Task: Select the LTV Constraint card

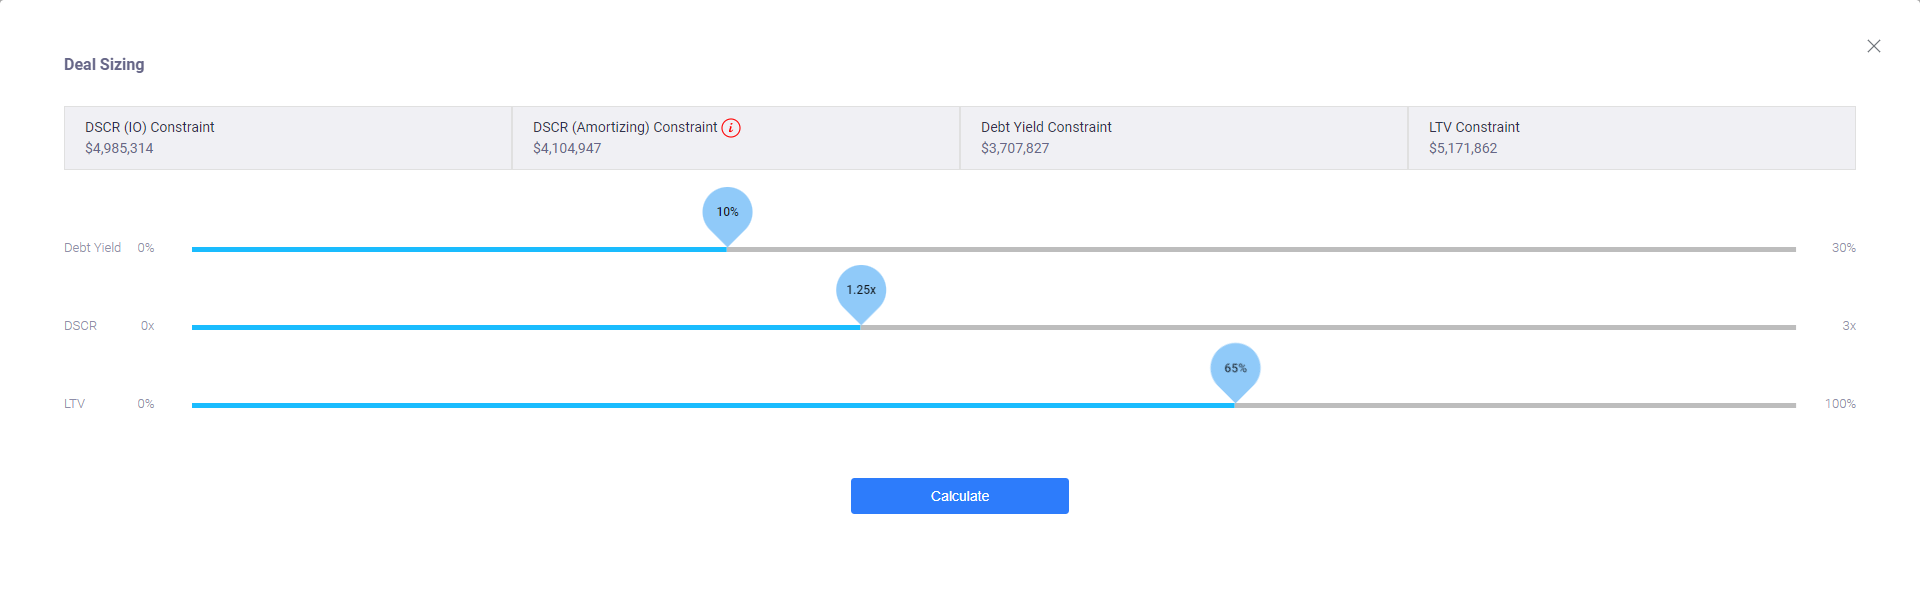Action: point(1632,138)
